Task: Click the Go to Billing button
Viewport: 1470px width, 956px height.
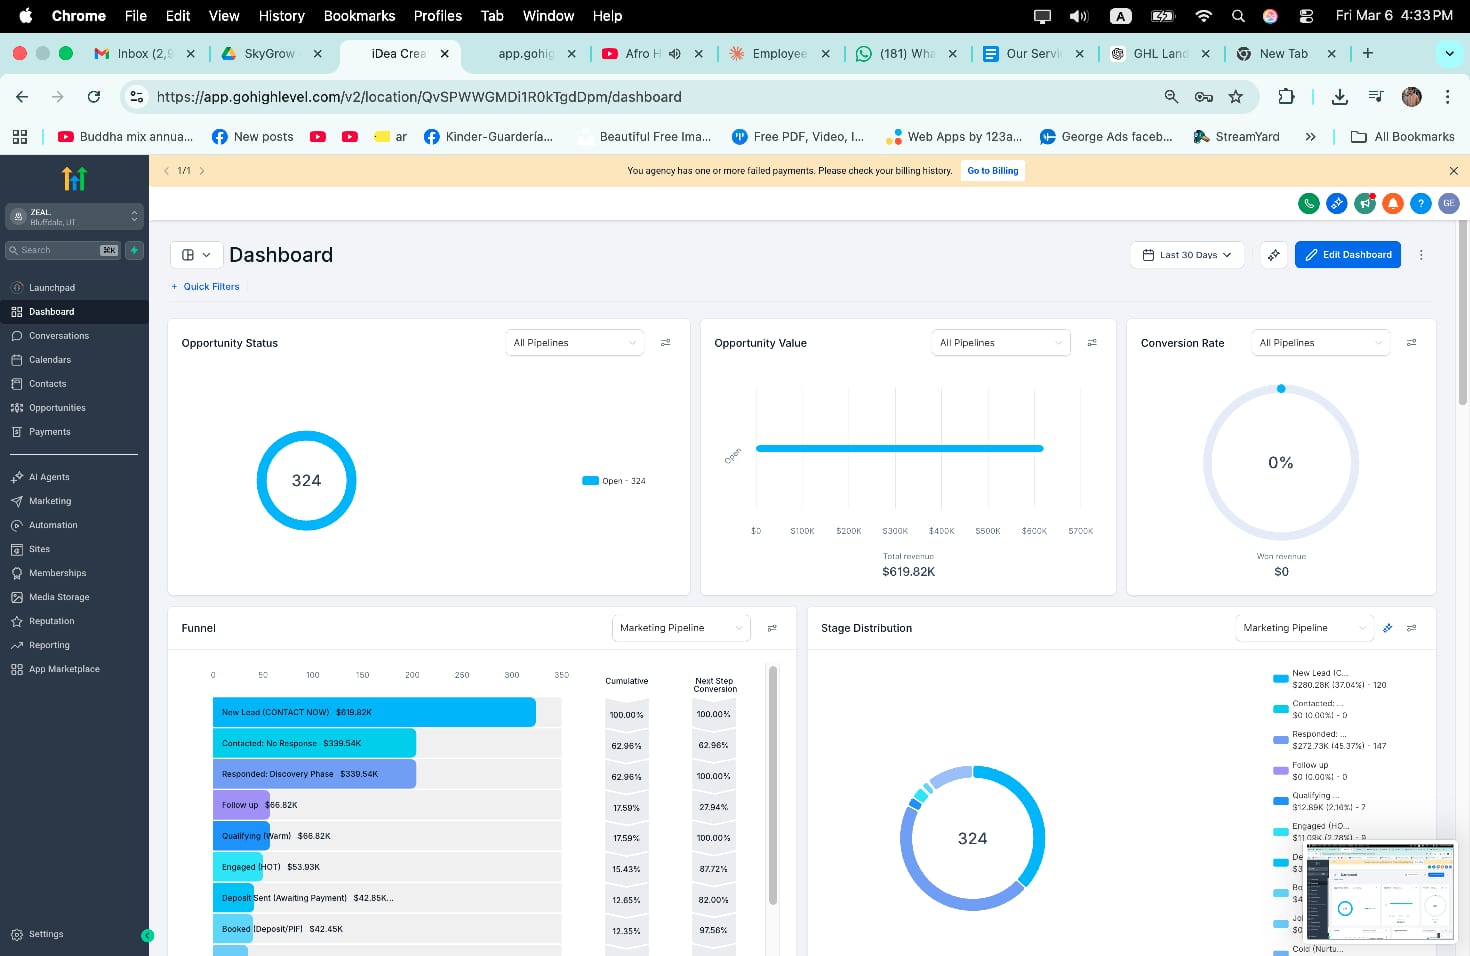Action: 992,170
